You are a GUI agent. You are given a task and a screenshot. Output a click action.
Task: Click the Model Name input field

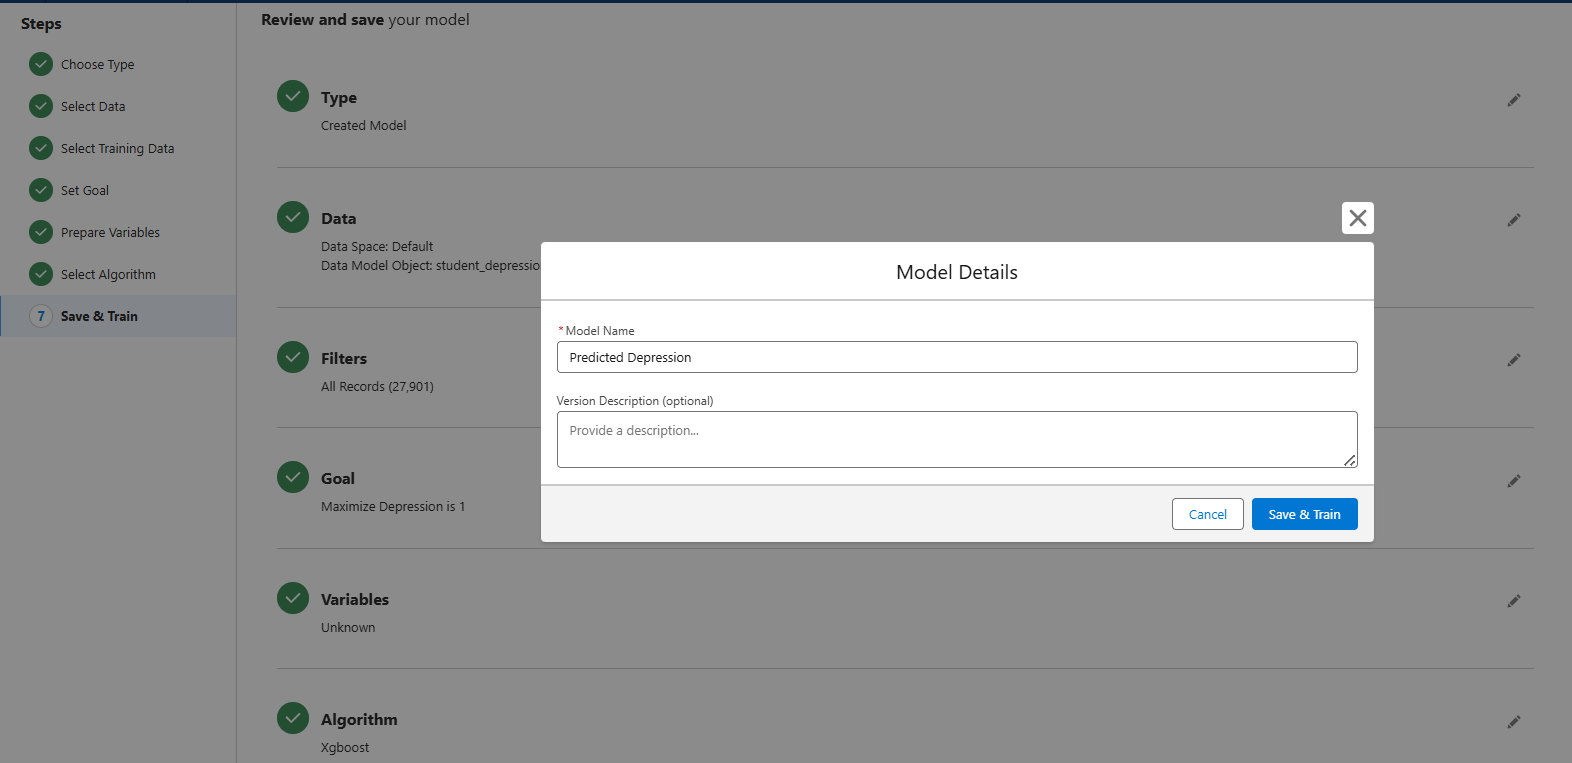956,357
